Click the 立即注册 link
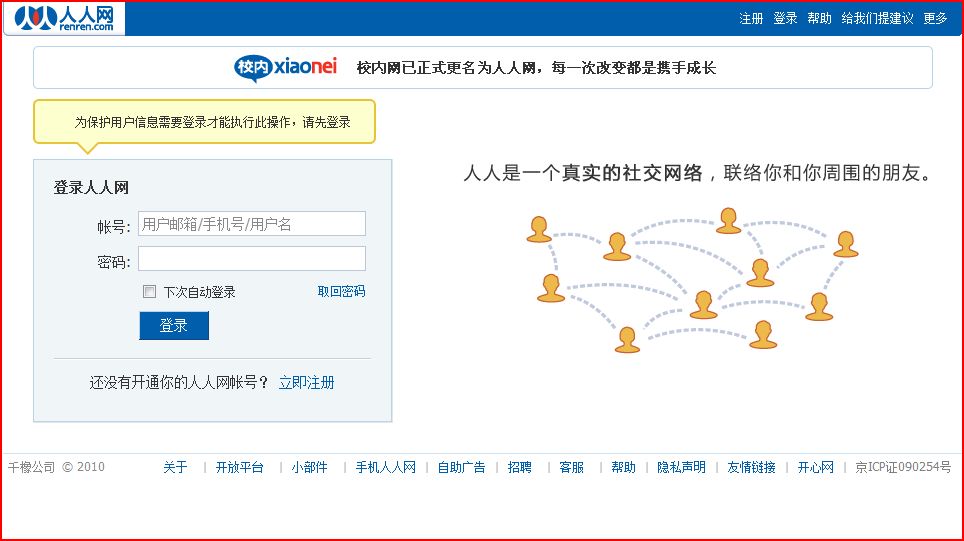This screenshot has width=964, height=541. coord(306,382)
